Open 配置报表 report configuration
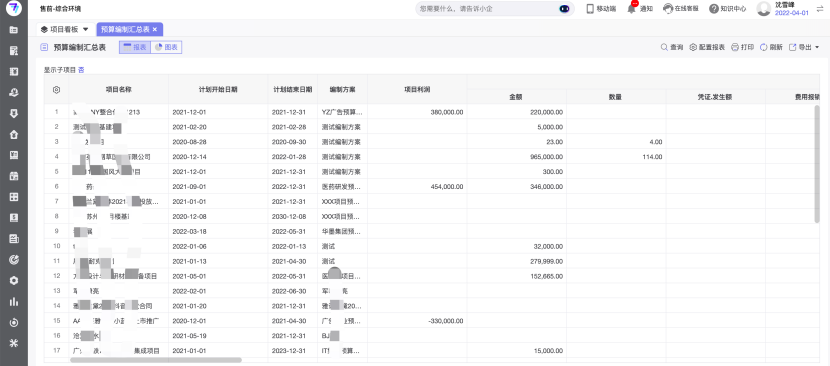Viewport: 830px width, 366px height. pos(707,47)
